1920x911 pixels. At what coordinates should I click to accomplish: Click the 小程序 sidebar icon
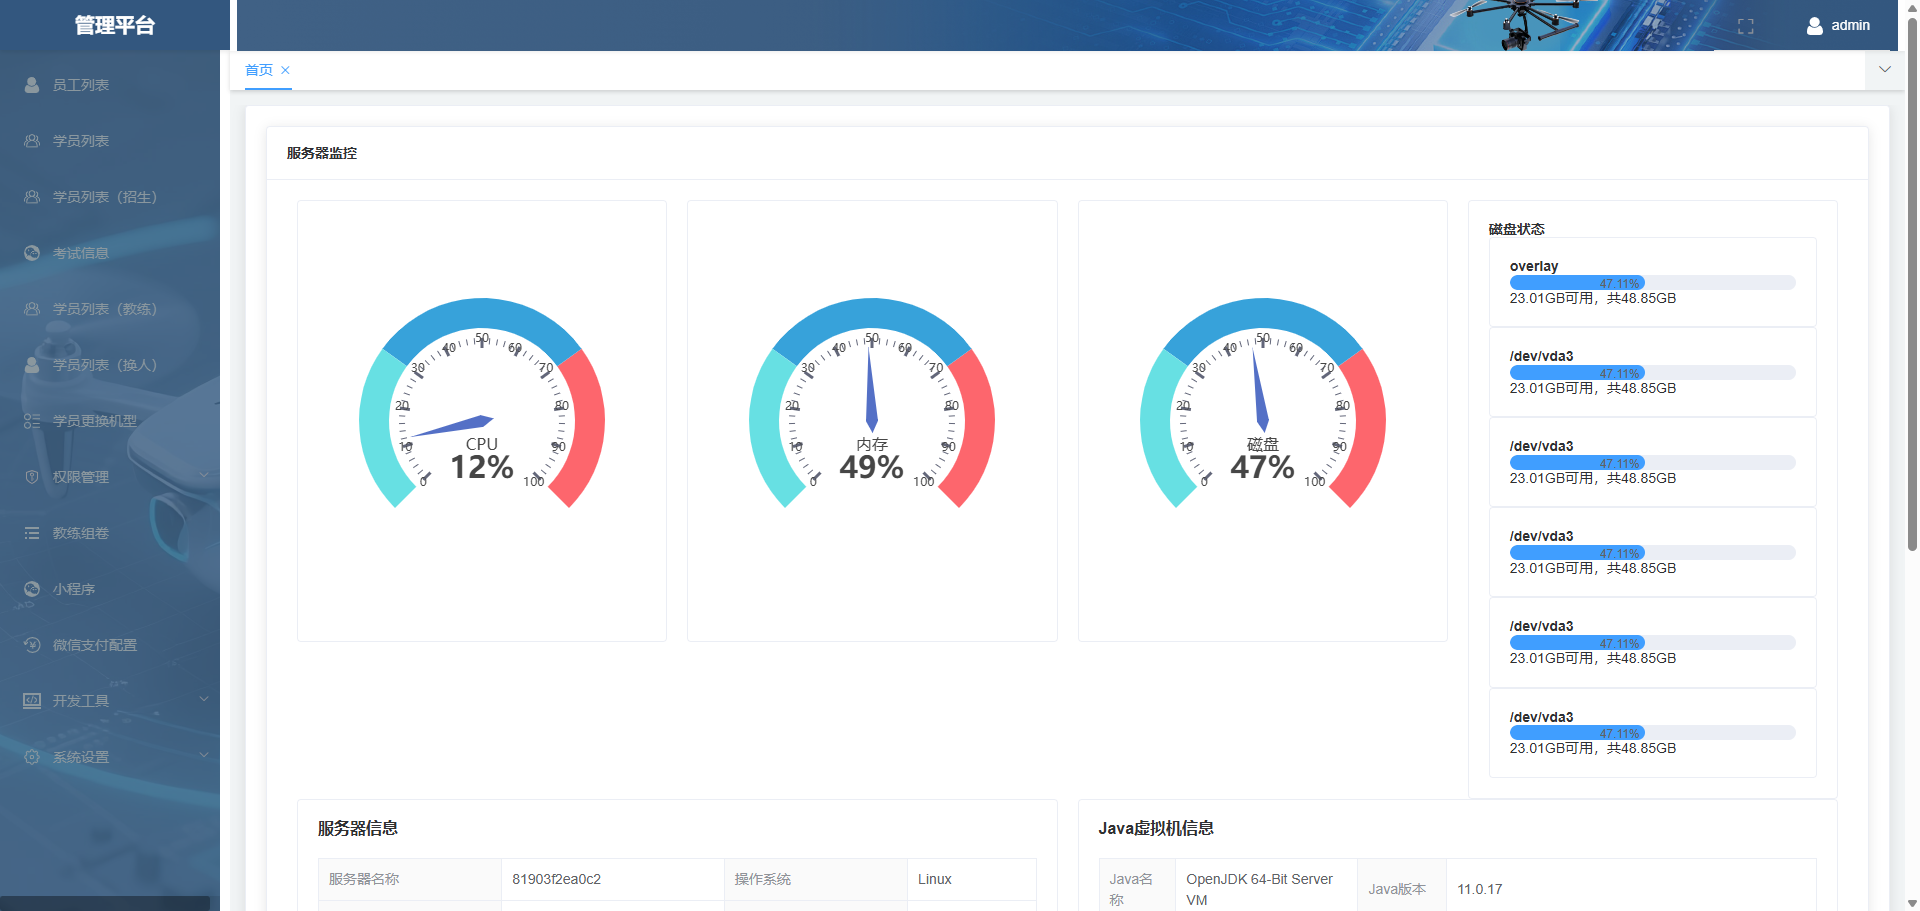32,589
